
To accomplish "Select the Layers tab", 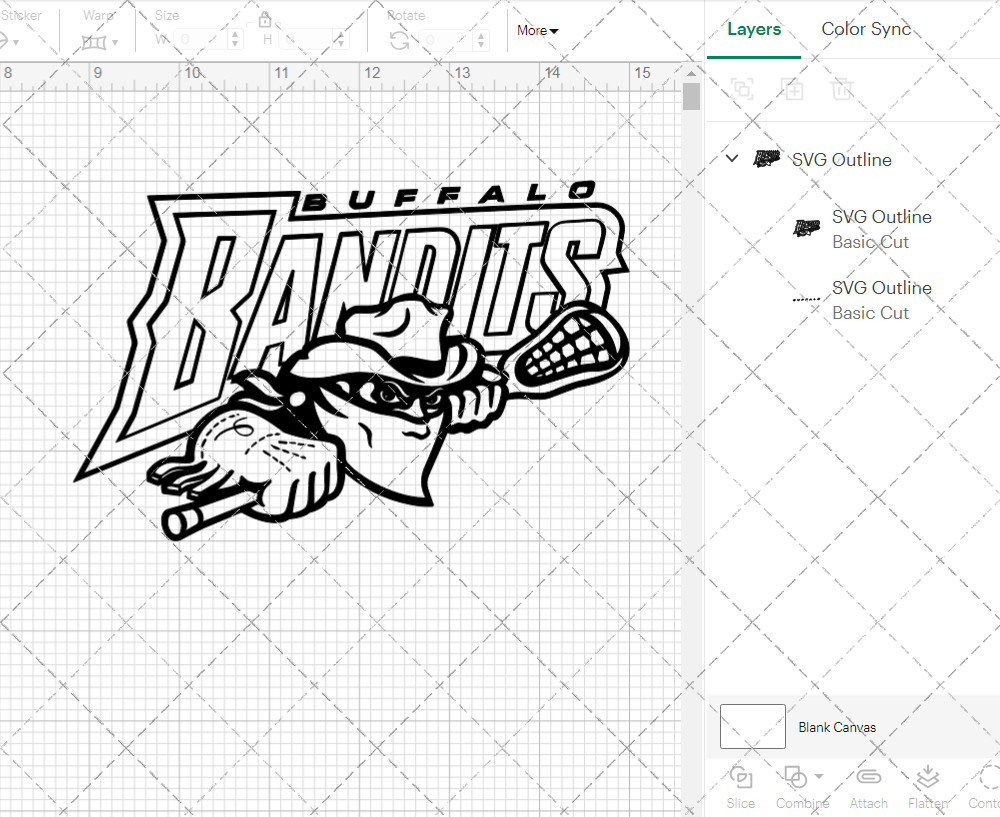I will pyautogui.click(x=754, y=29).
